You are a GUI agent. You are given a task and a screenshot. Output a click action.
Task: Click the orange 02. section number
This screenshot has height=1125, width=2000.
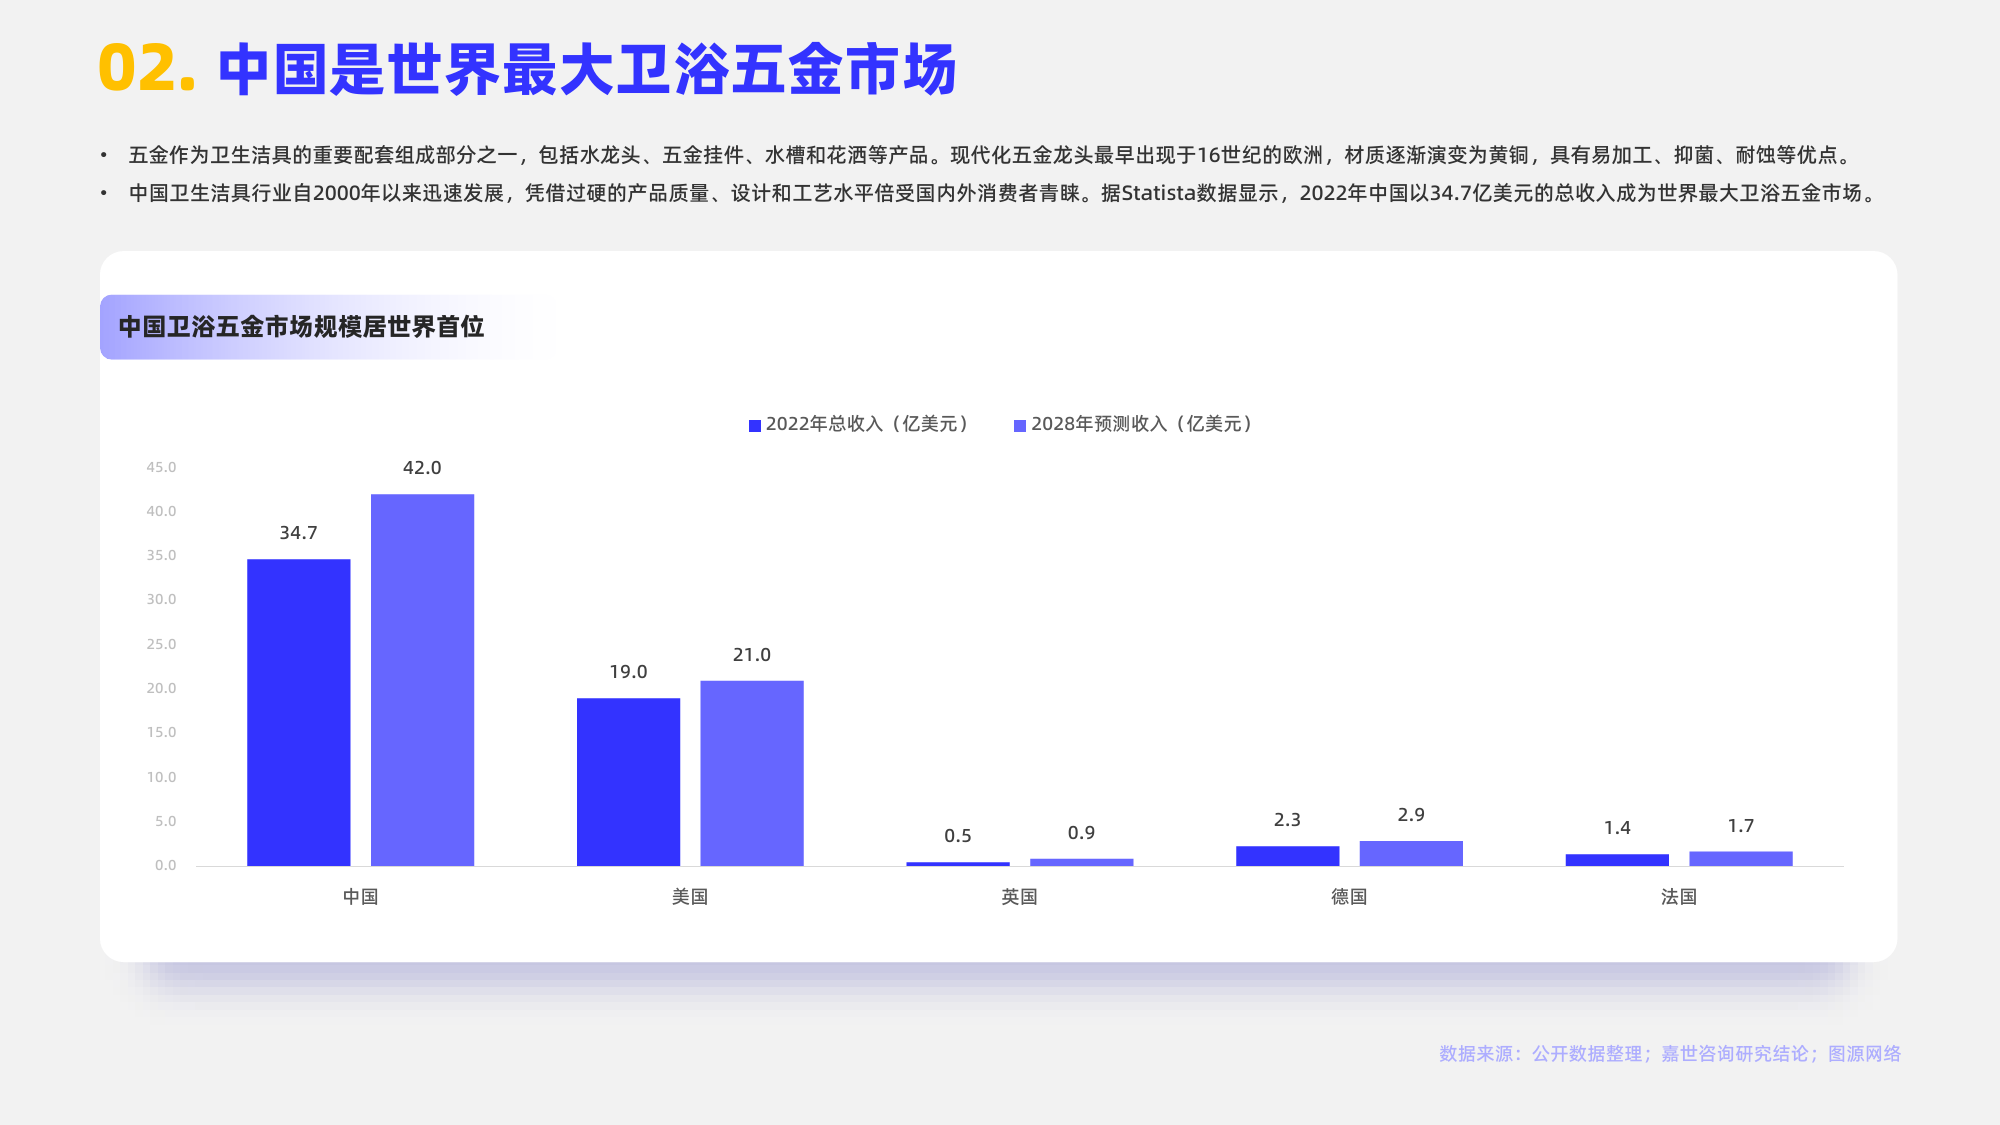tap(146, 70)
